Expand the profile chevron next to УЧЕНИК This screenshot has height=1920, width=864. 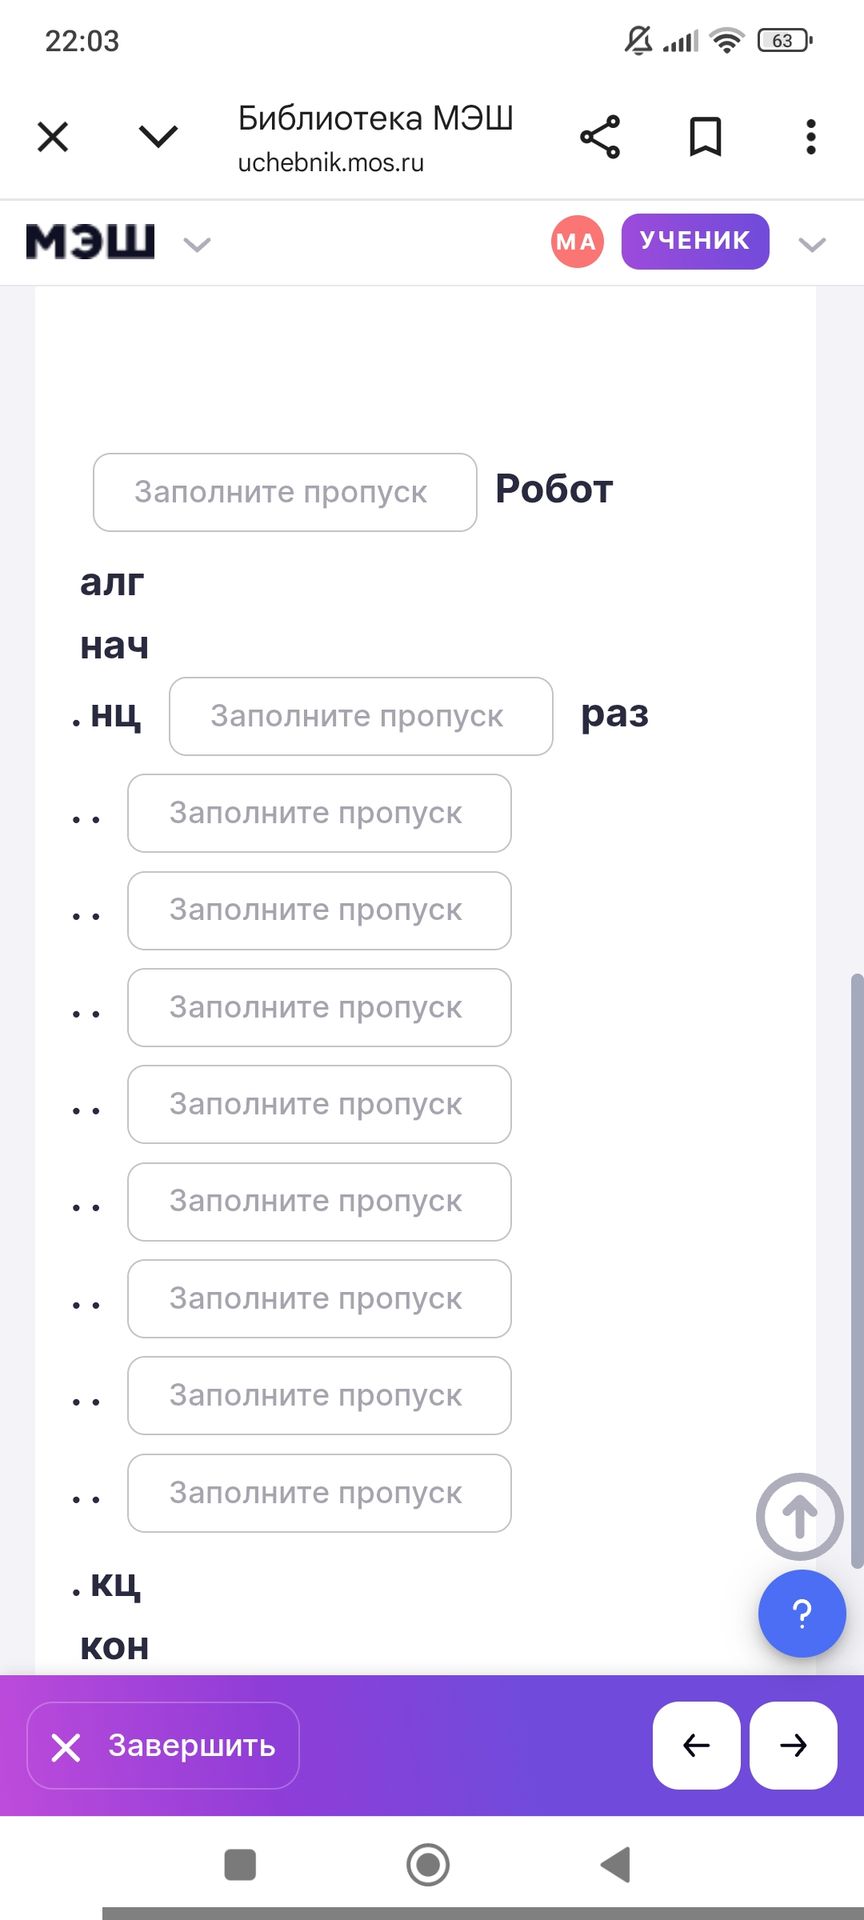click(812, 244)
